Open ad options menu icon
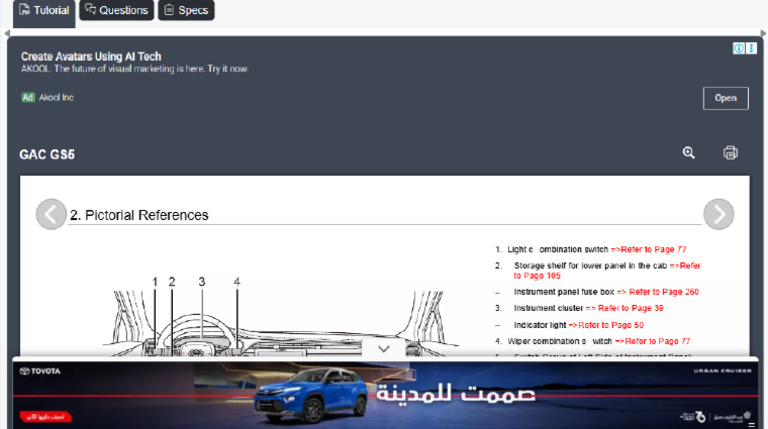Screen dimensions: 768x429 (751, 48)
